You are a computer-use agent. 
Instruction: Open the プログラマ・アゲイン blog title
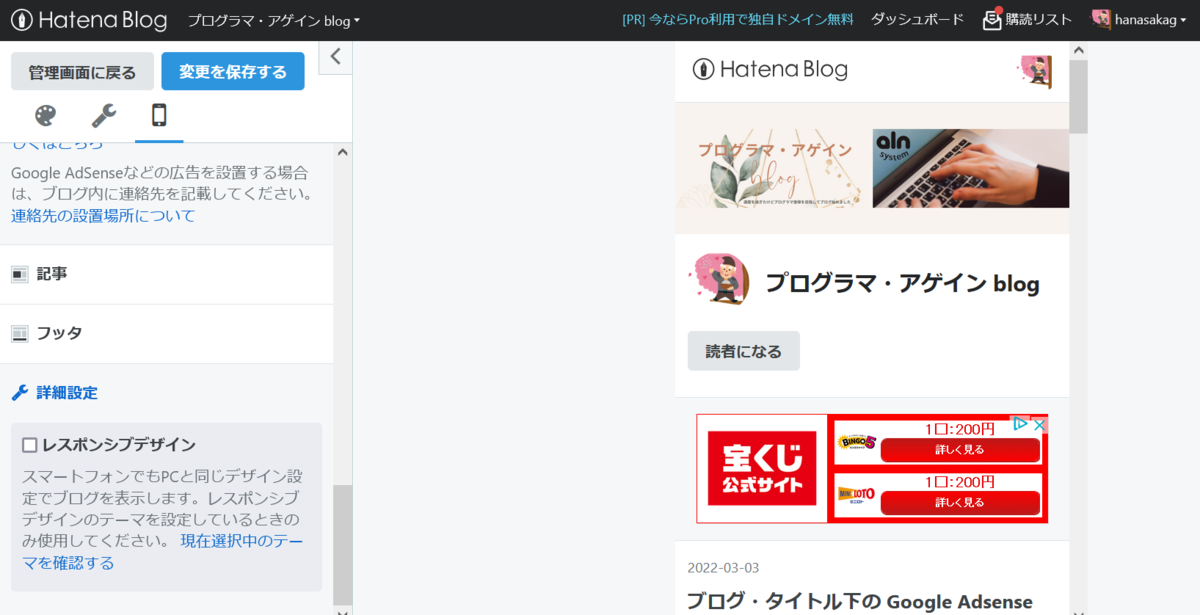tap(902, 284)
